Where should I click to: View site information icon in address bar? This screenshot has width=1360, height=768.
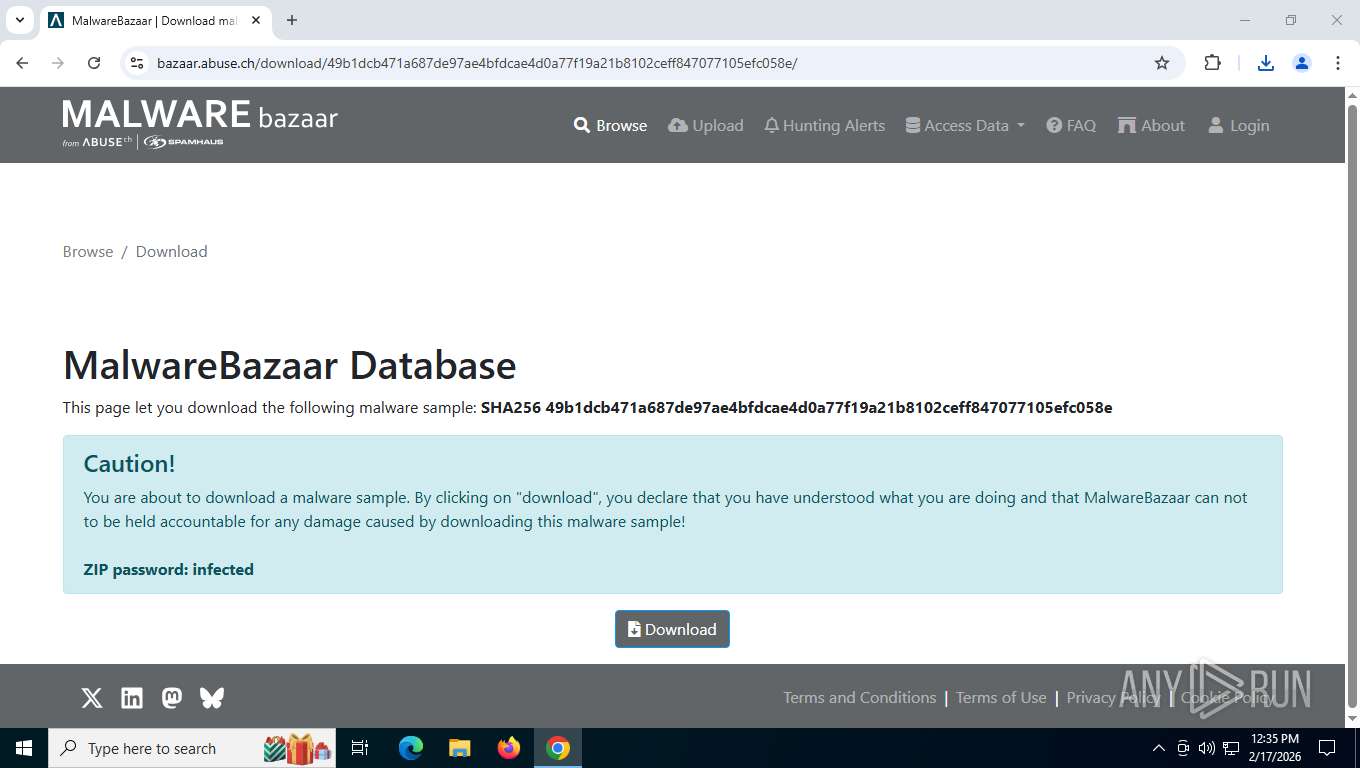pyautogui.click(x=138, y=63)
